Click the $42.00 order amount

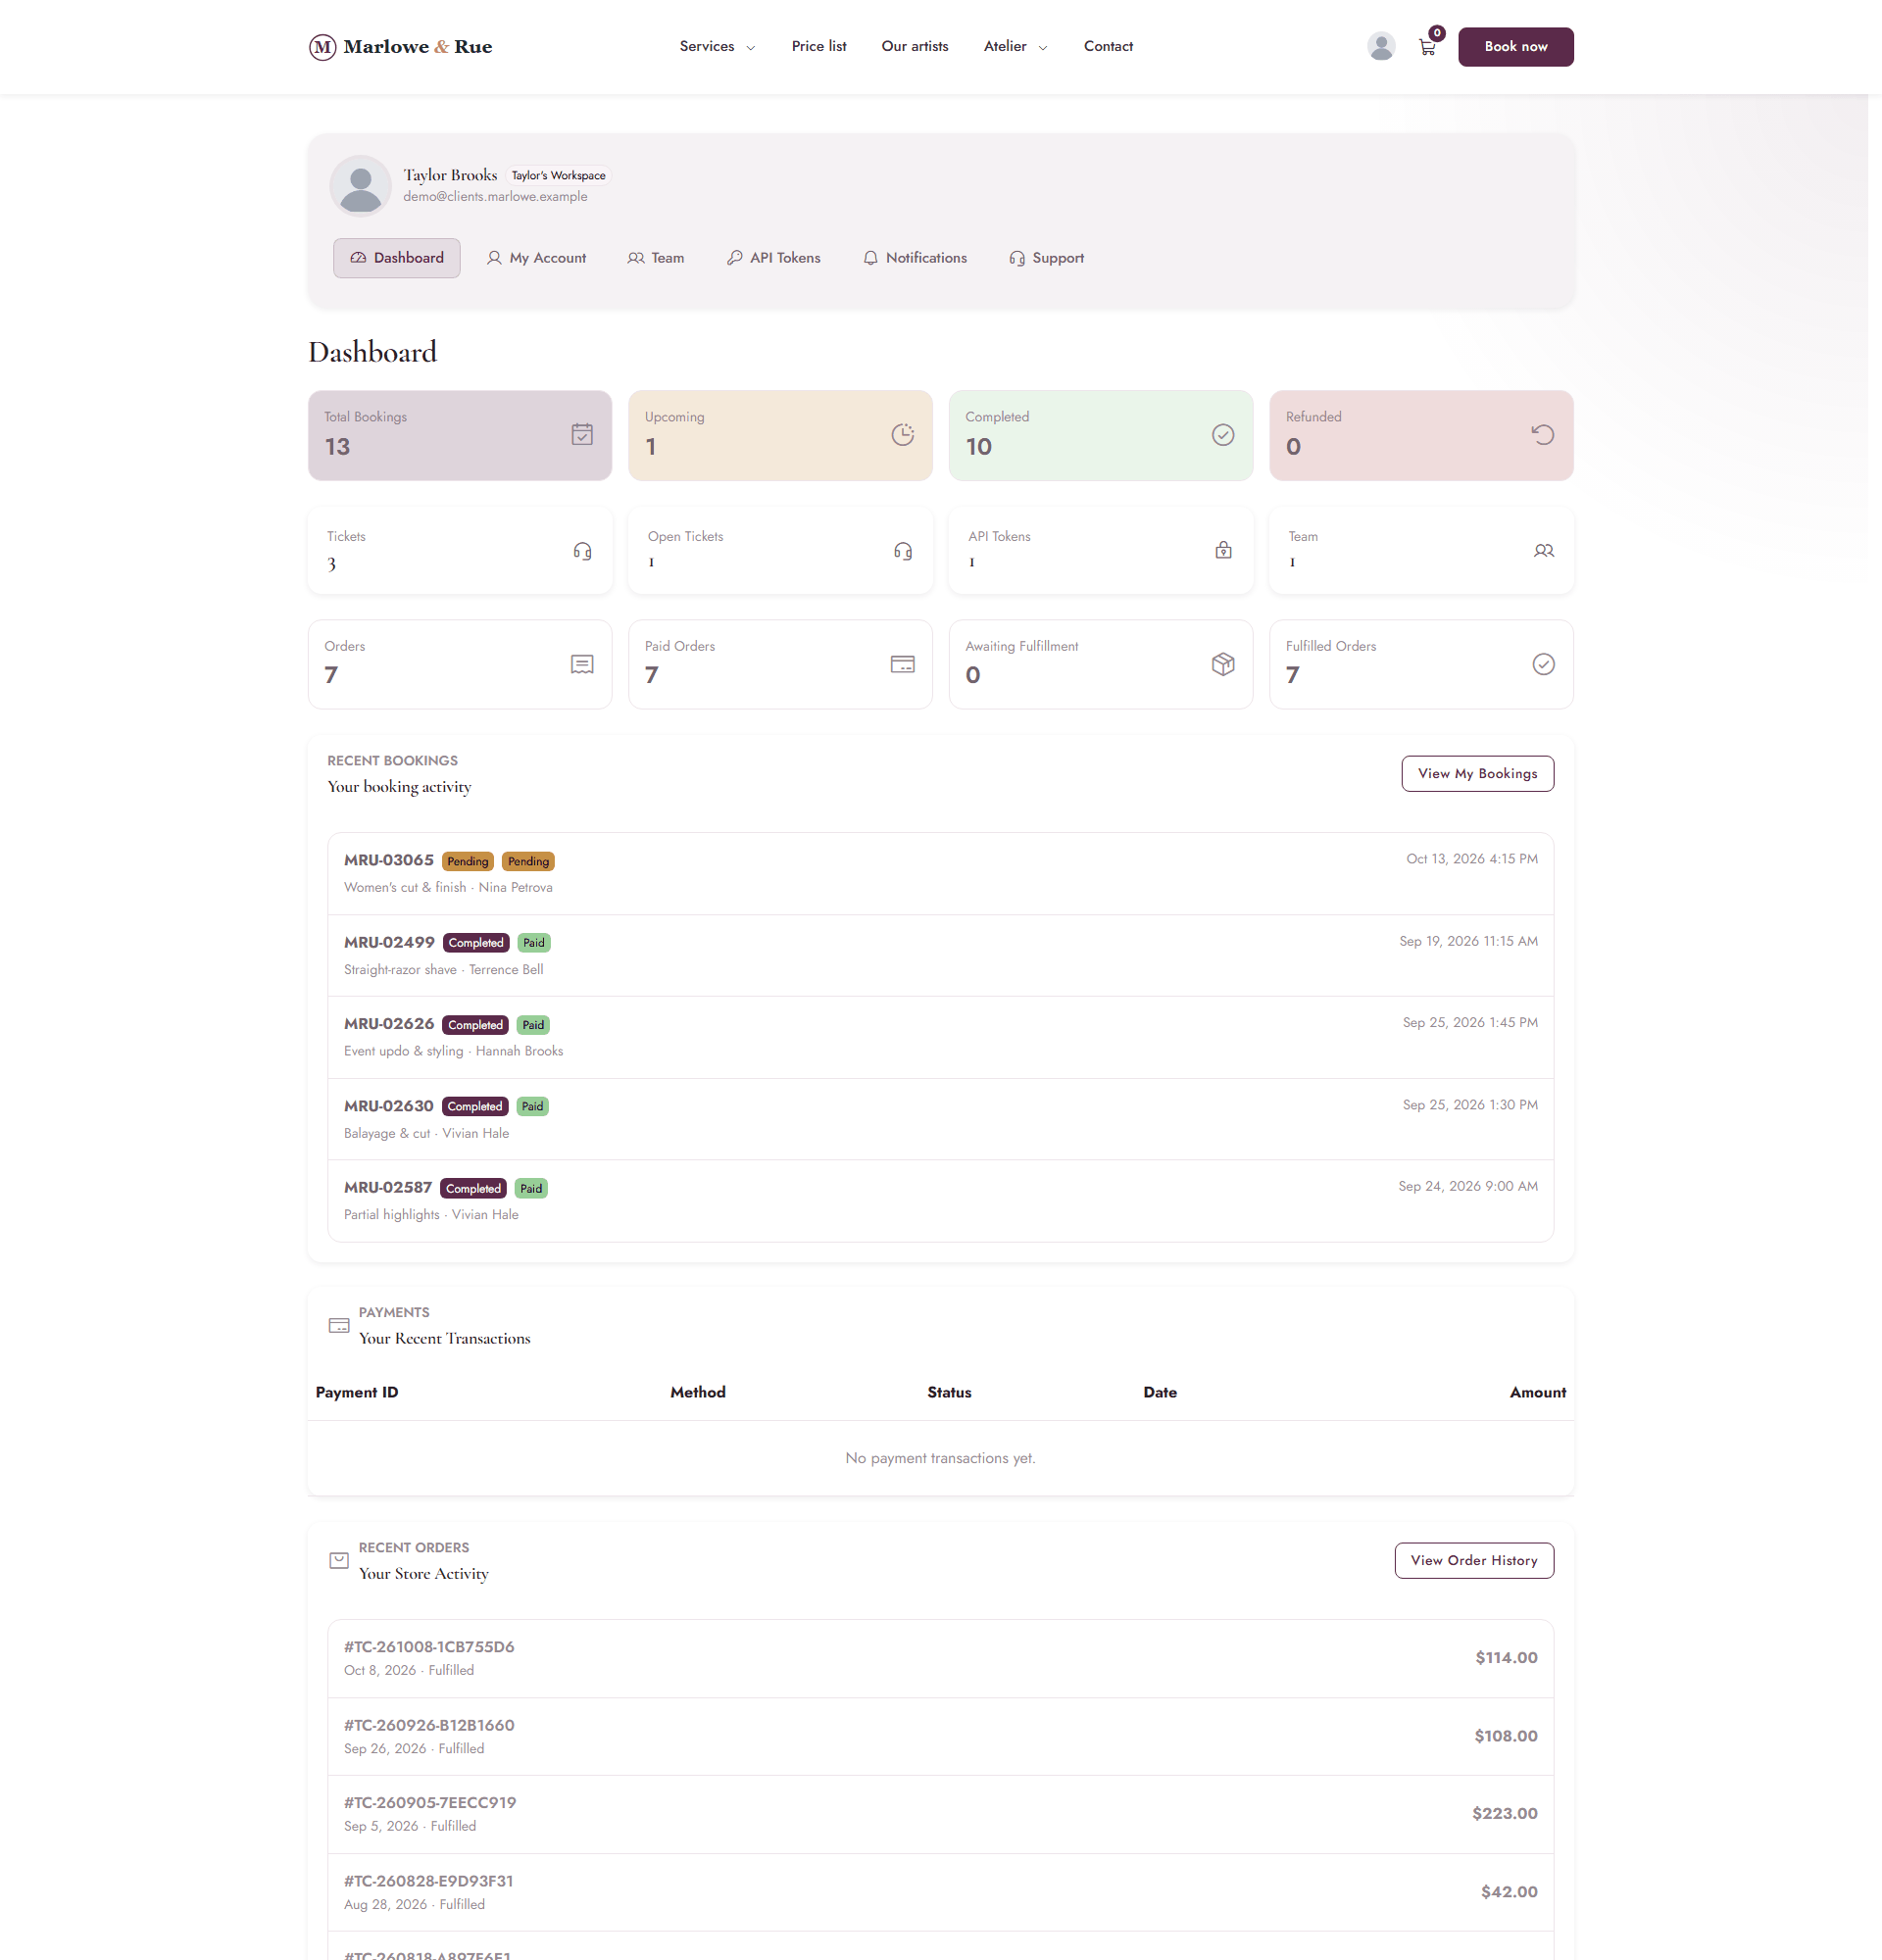click(1509, 1892)
